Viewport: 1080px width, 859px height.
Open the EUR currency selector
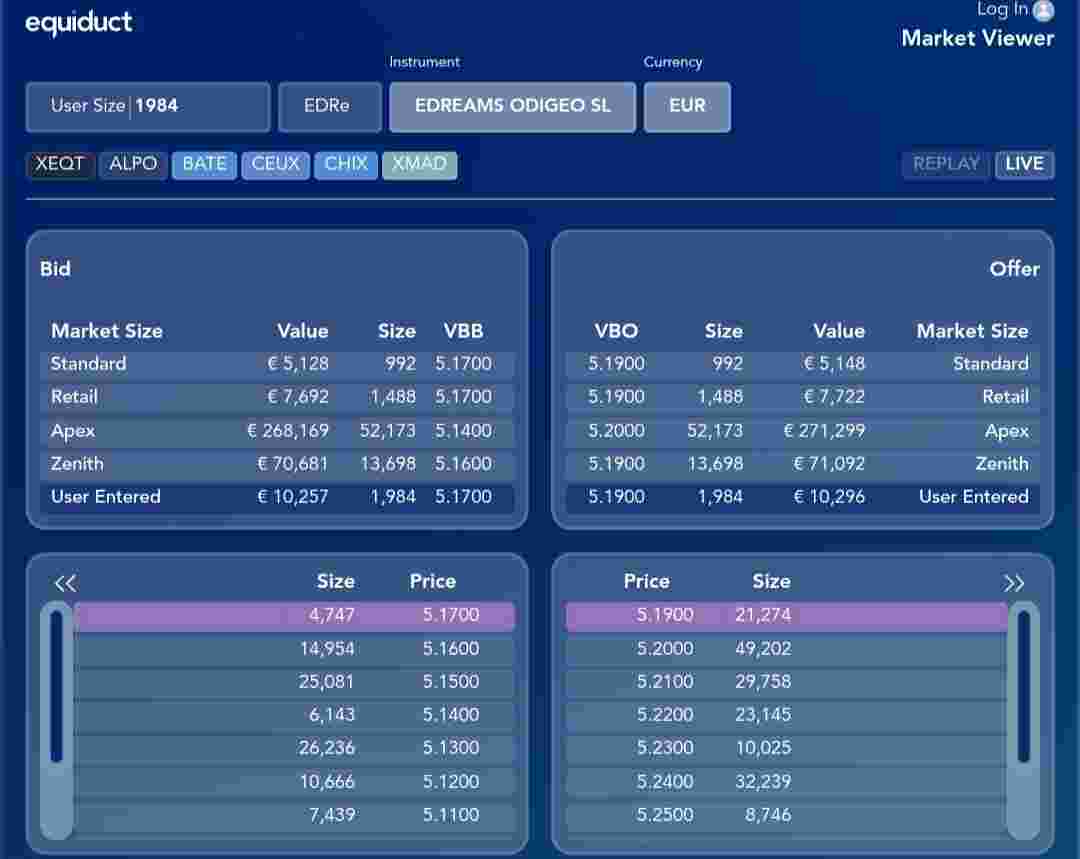[687, 107]
